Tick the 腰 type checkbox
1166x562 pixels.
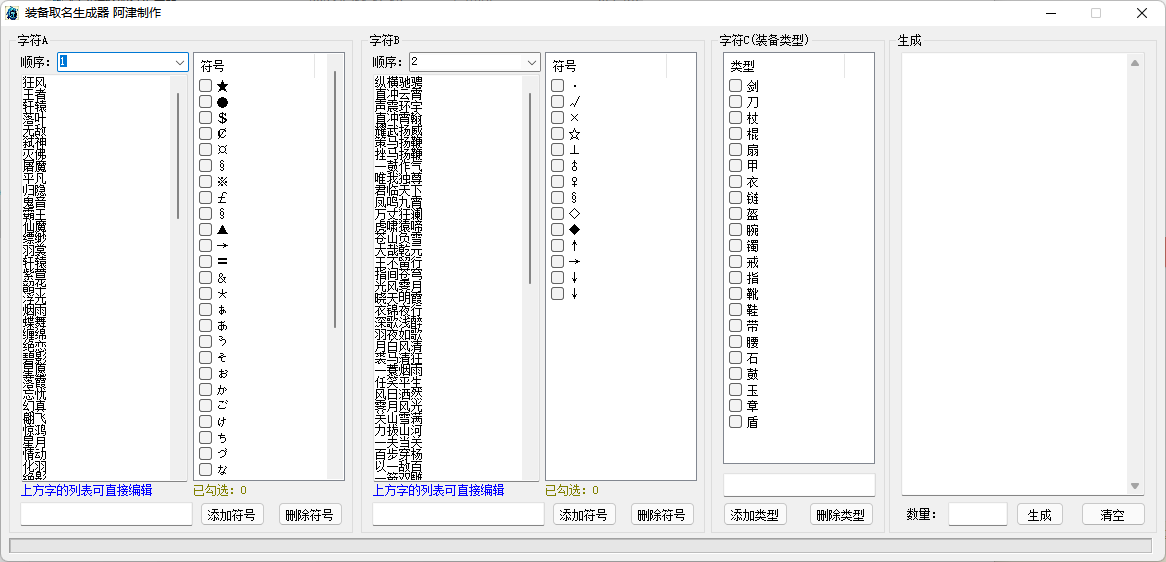735,341
